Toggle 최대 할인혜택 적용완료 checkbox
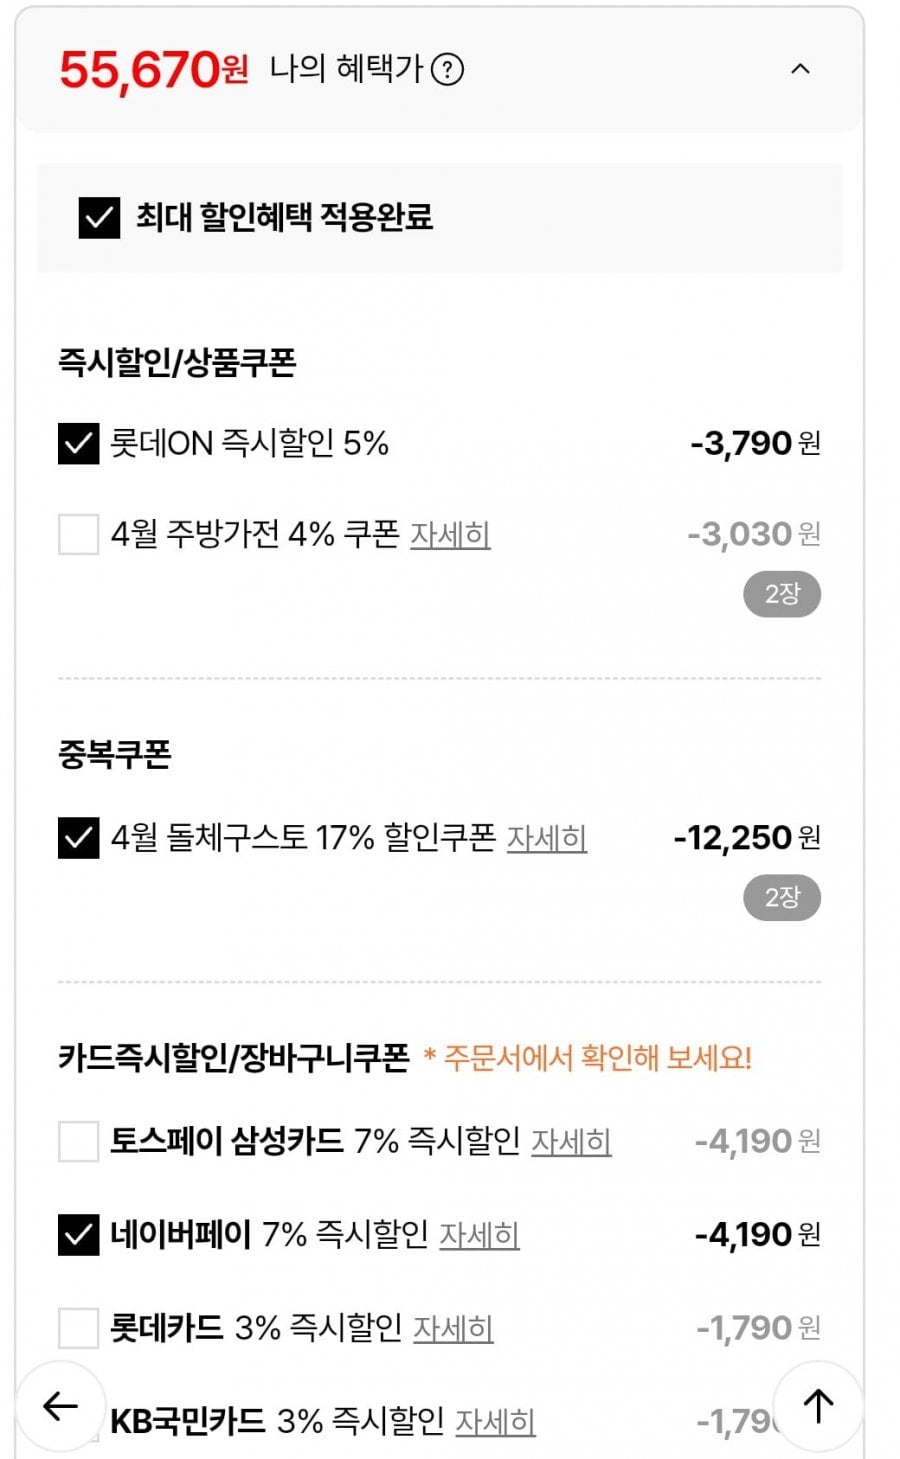This screenshot has width=900, height=1459. (99, 217)
